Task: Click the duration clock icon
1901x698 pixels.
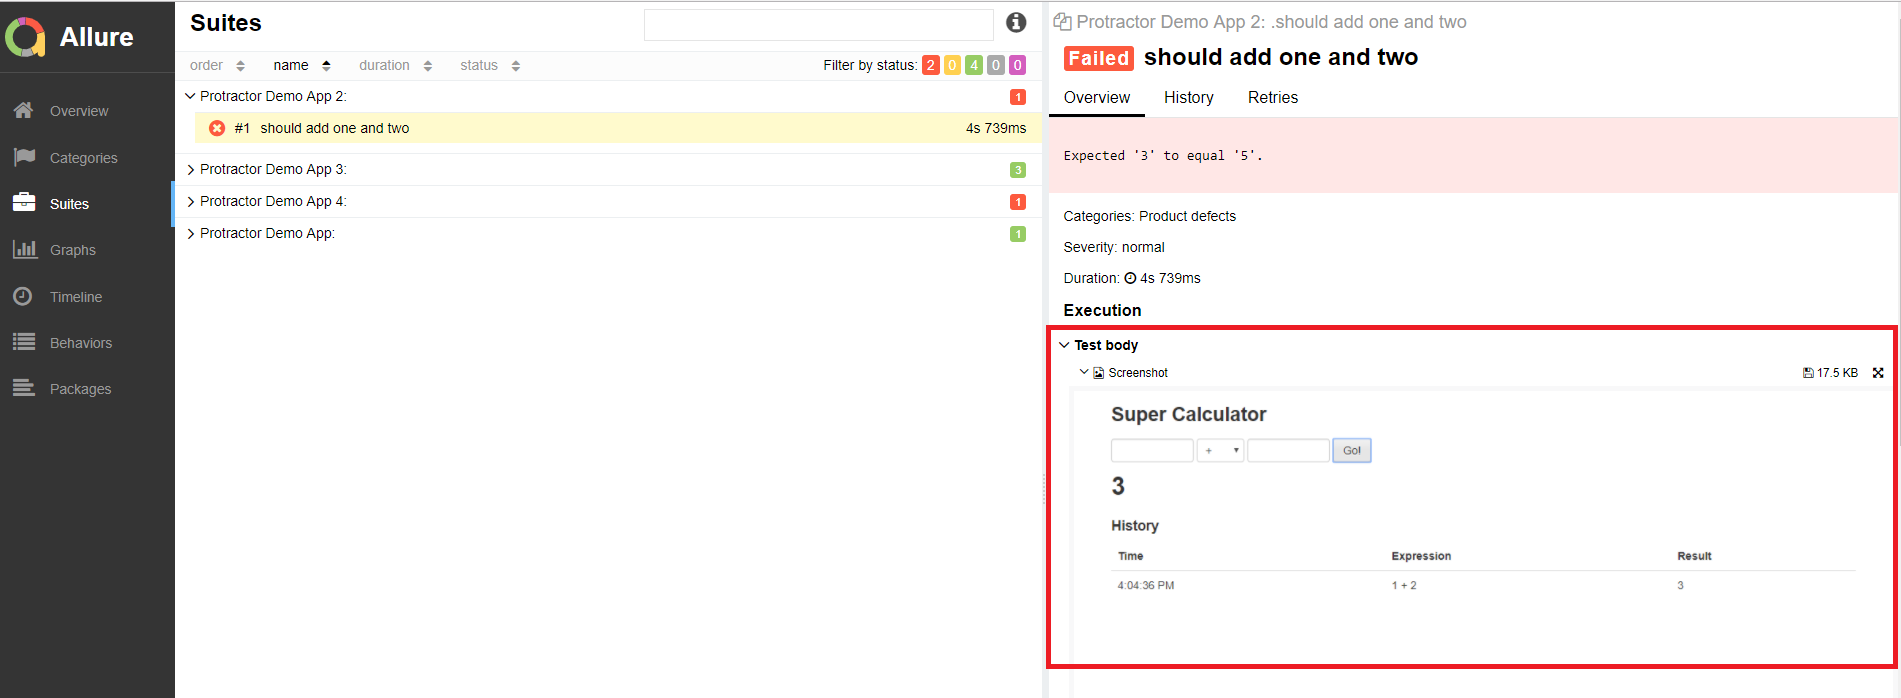Action: pos(1130,278)
